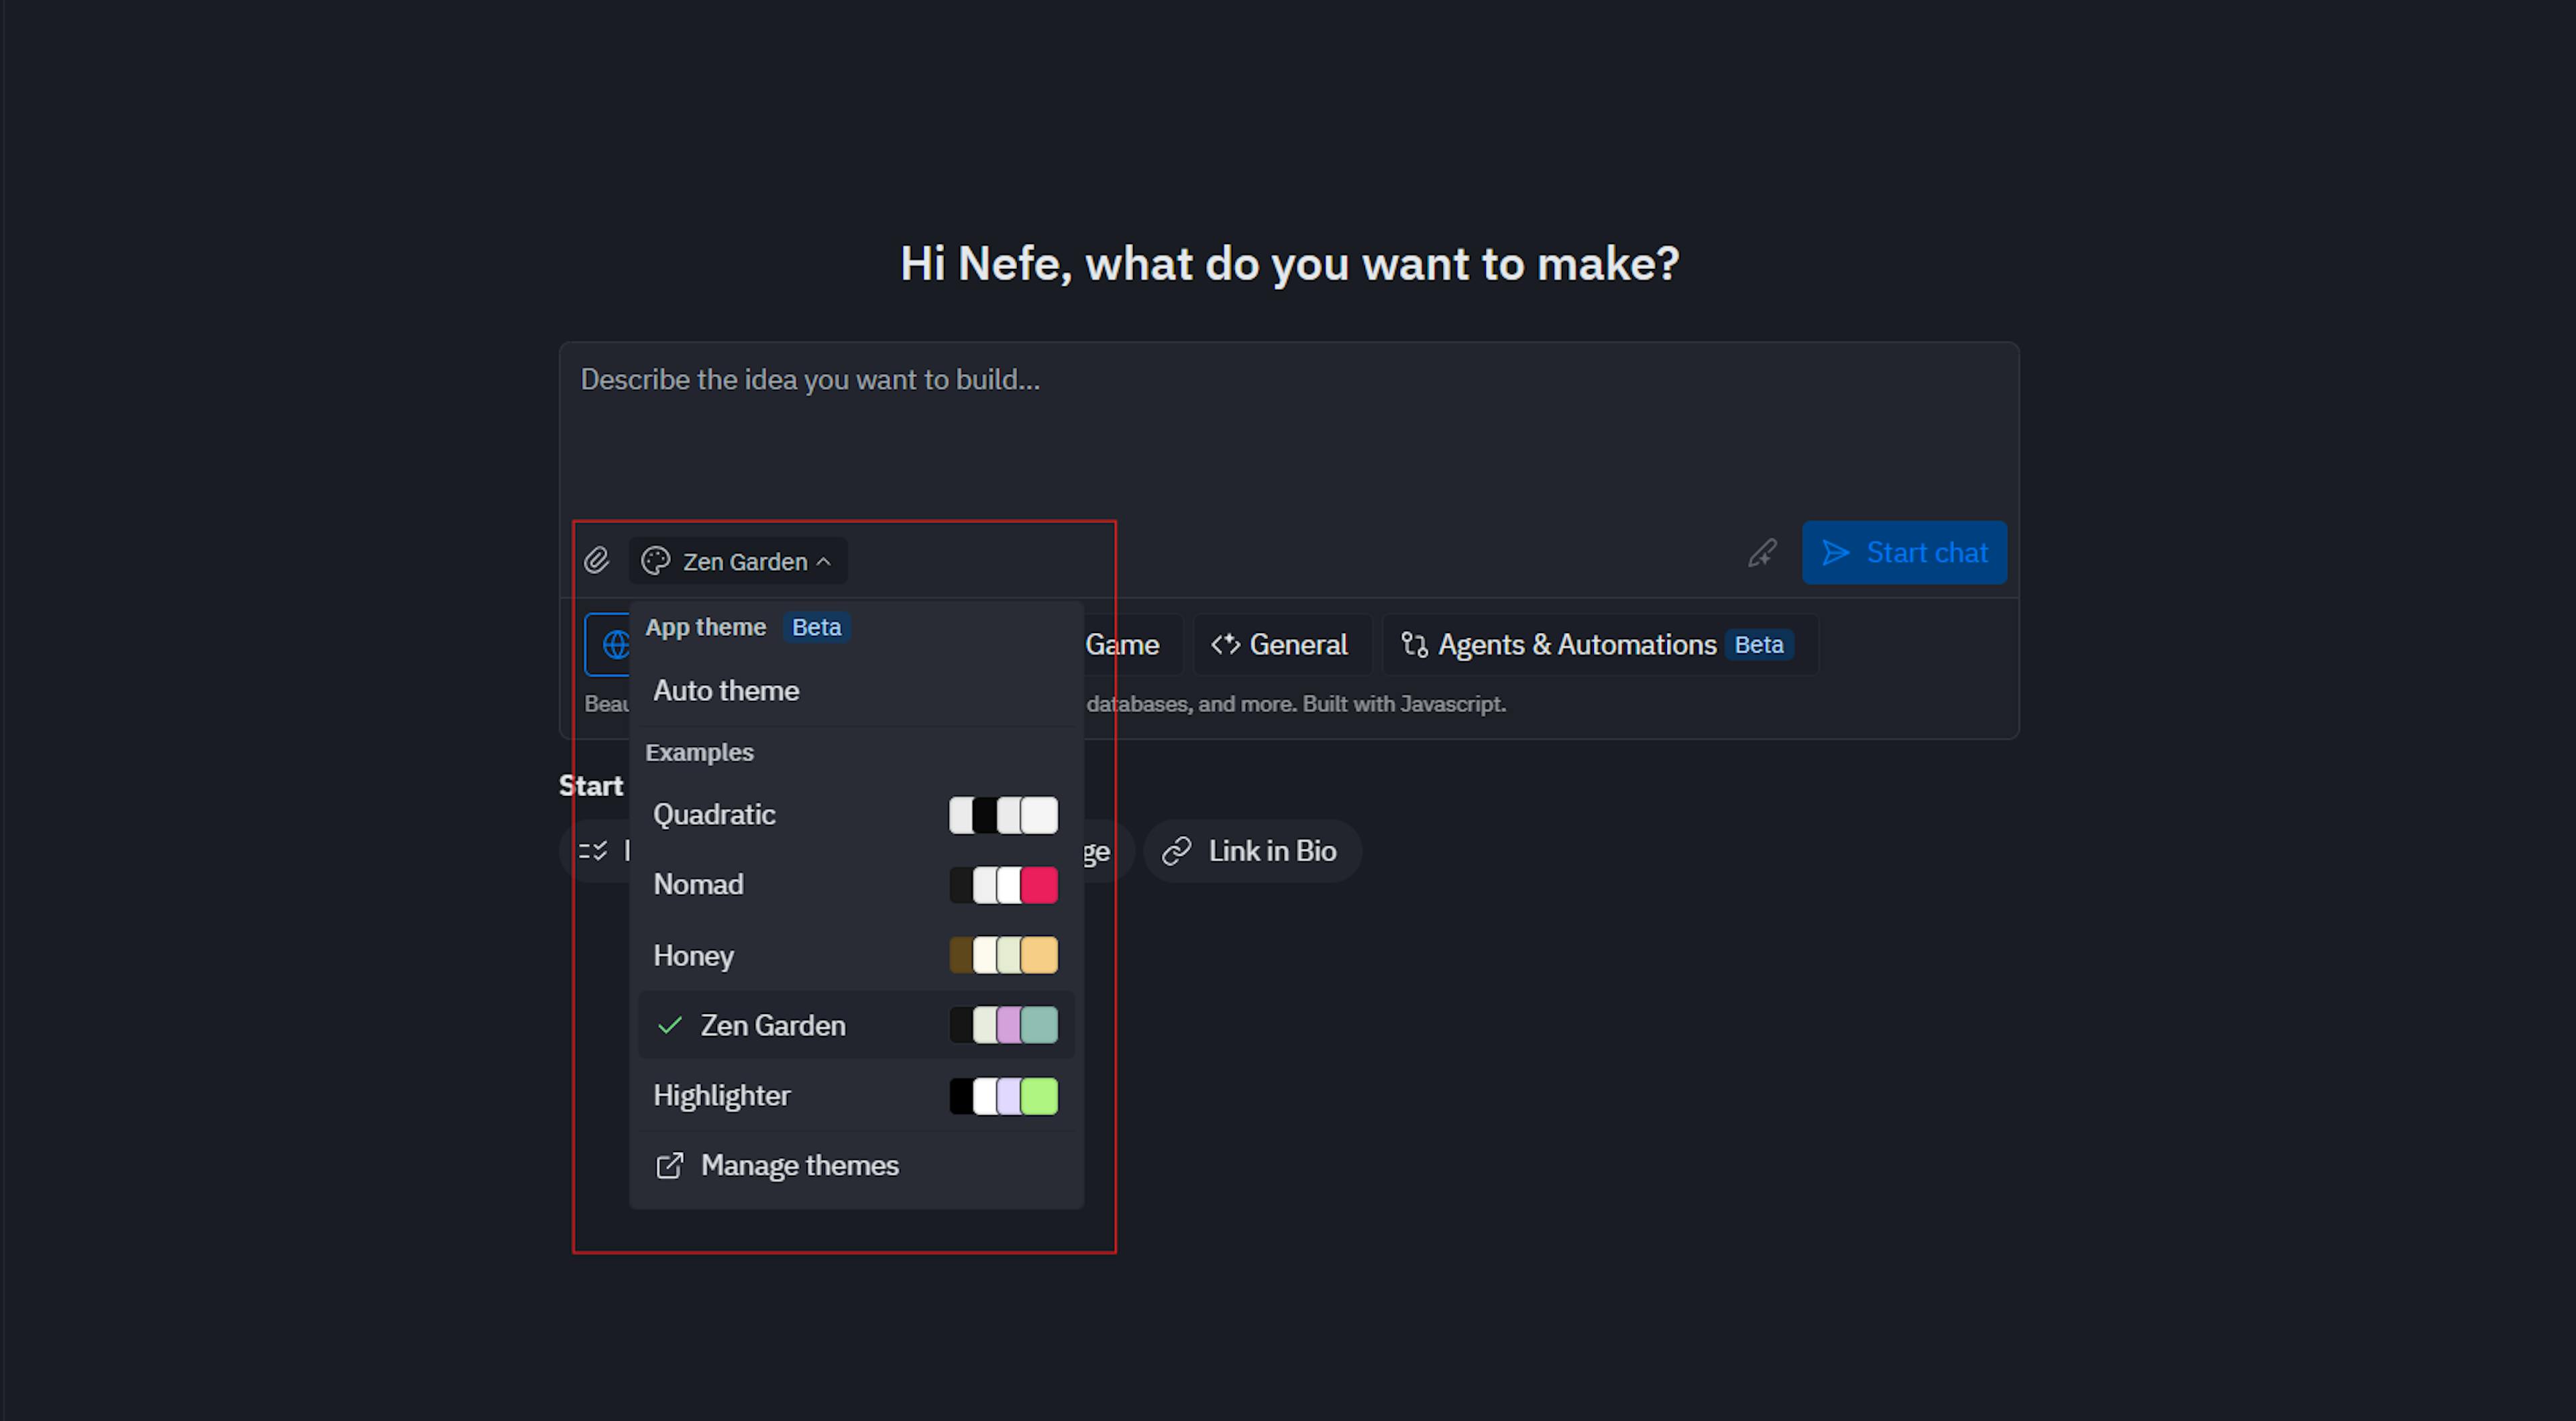Pick the Nomad theme
This screenshot has height=1421, width=2576.
coord(698,885)
